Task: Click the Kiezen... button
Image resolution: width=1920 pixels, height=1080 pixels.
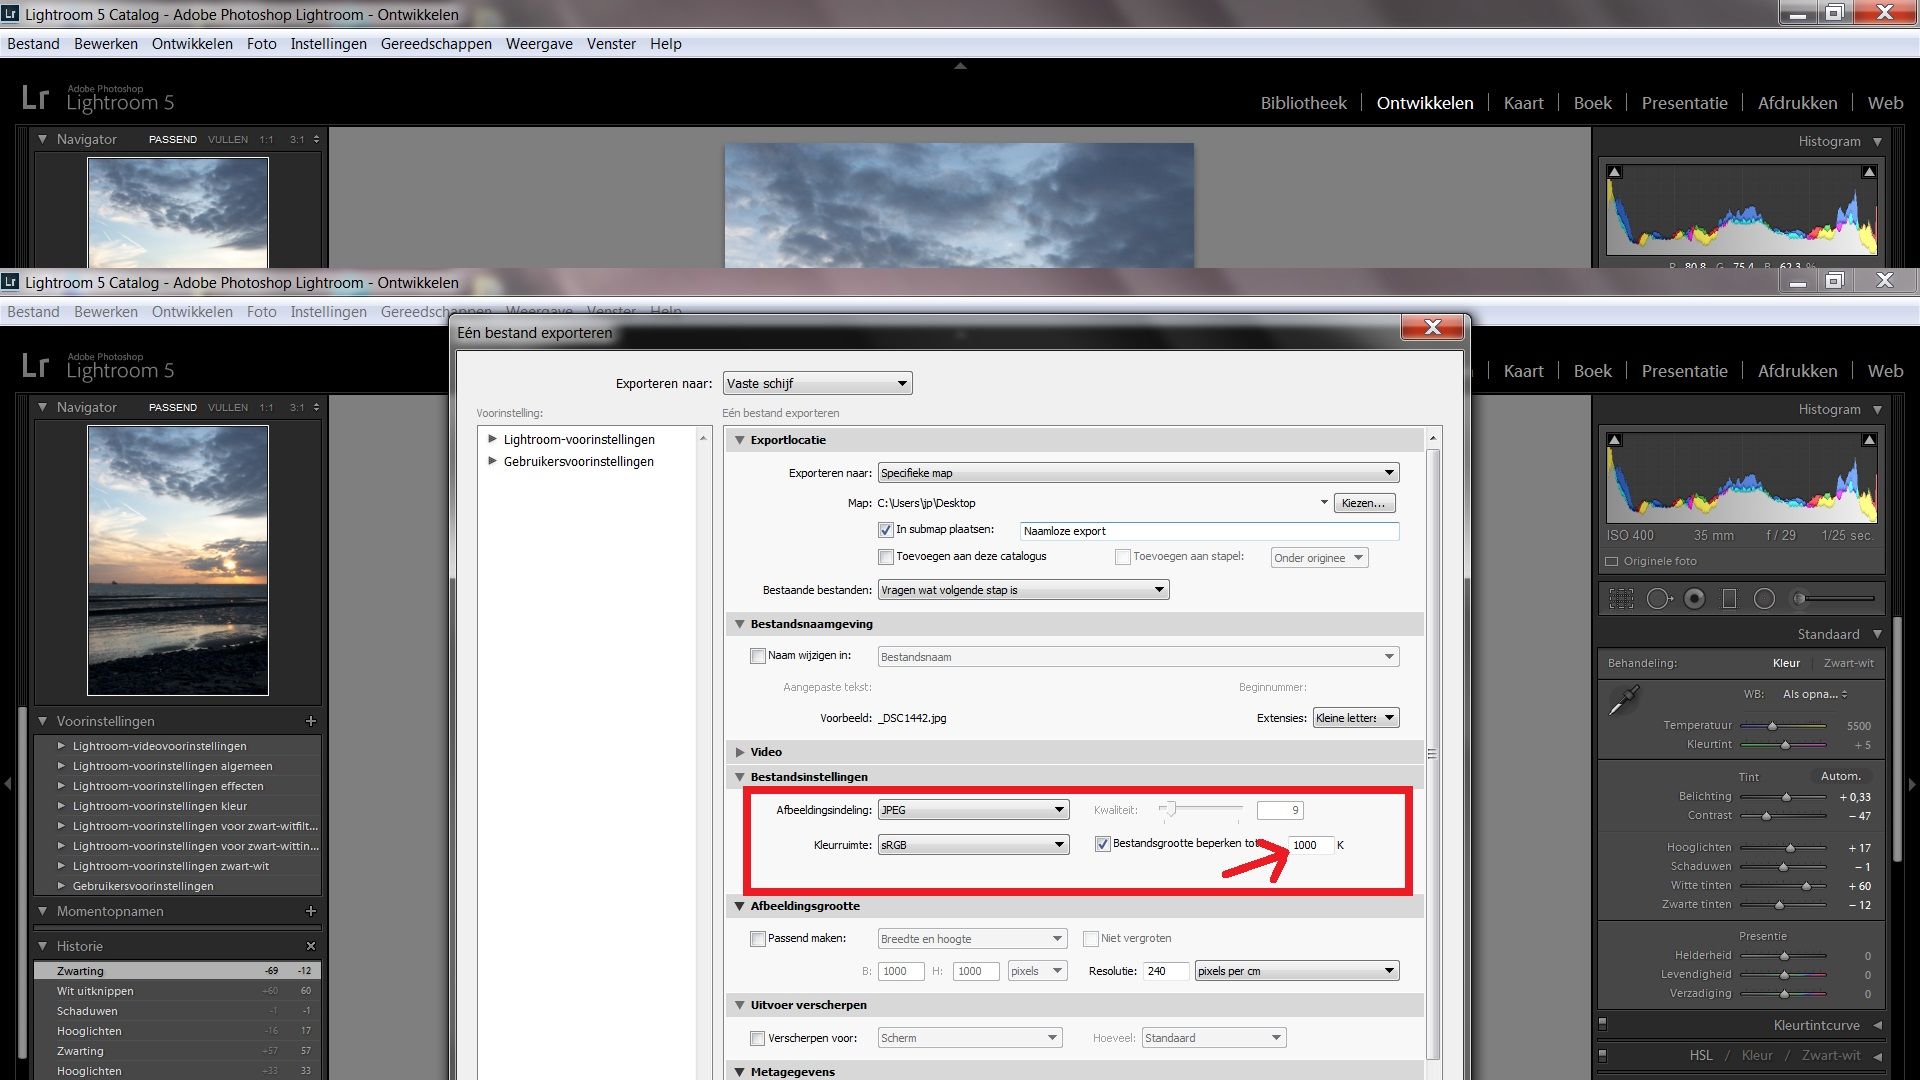Action: [1364, 503]
